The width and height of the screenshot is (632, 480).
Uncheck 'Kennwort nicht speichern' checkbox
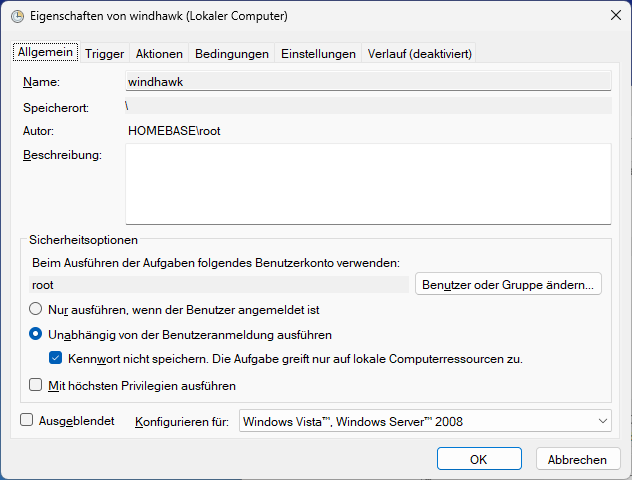pos(56,358)
